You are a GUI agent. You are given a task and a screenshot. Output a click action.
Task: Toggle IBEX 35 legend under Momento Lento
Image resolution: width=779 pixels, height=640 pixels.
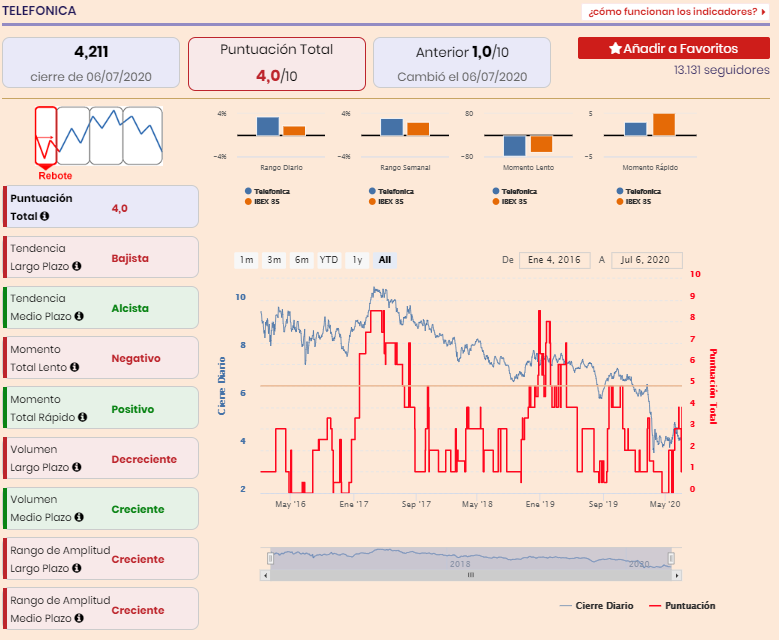tap(510, 202)
